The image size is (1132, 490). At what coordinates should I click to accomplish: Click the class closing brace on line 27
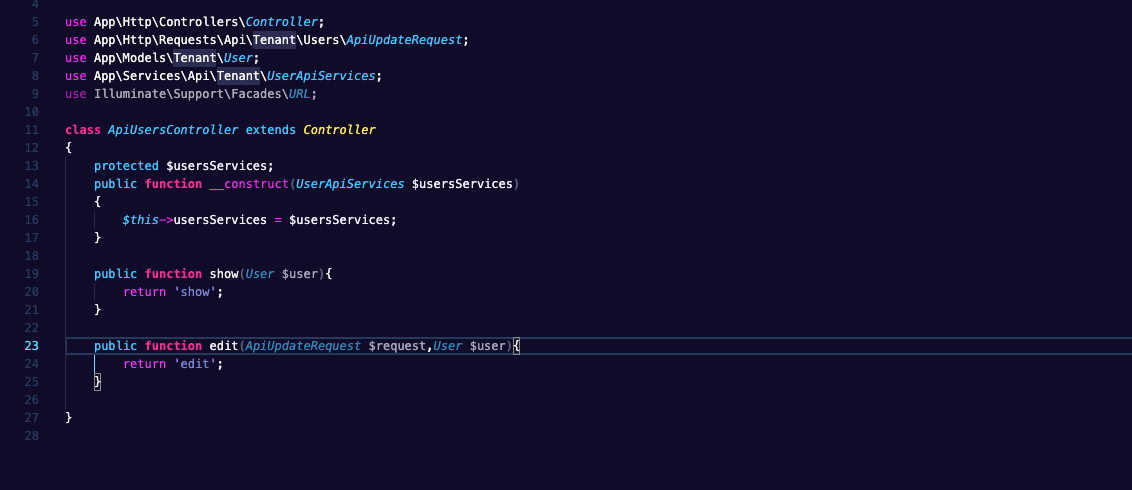point(69,417)
